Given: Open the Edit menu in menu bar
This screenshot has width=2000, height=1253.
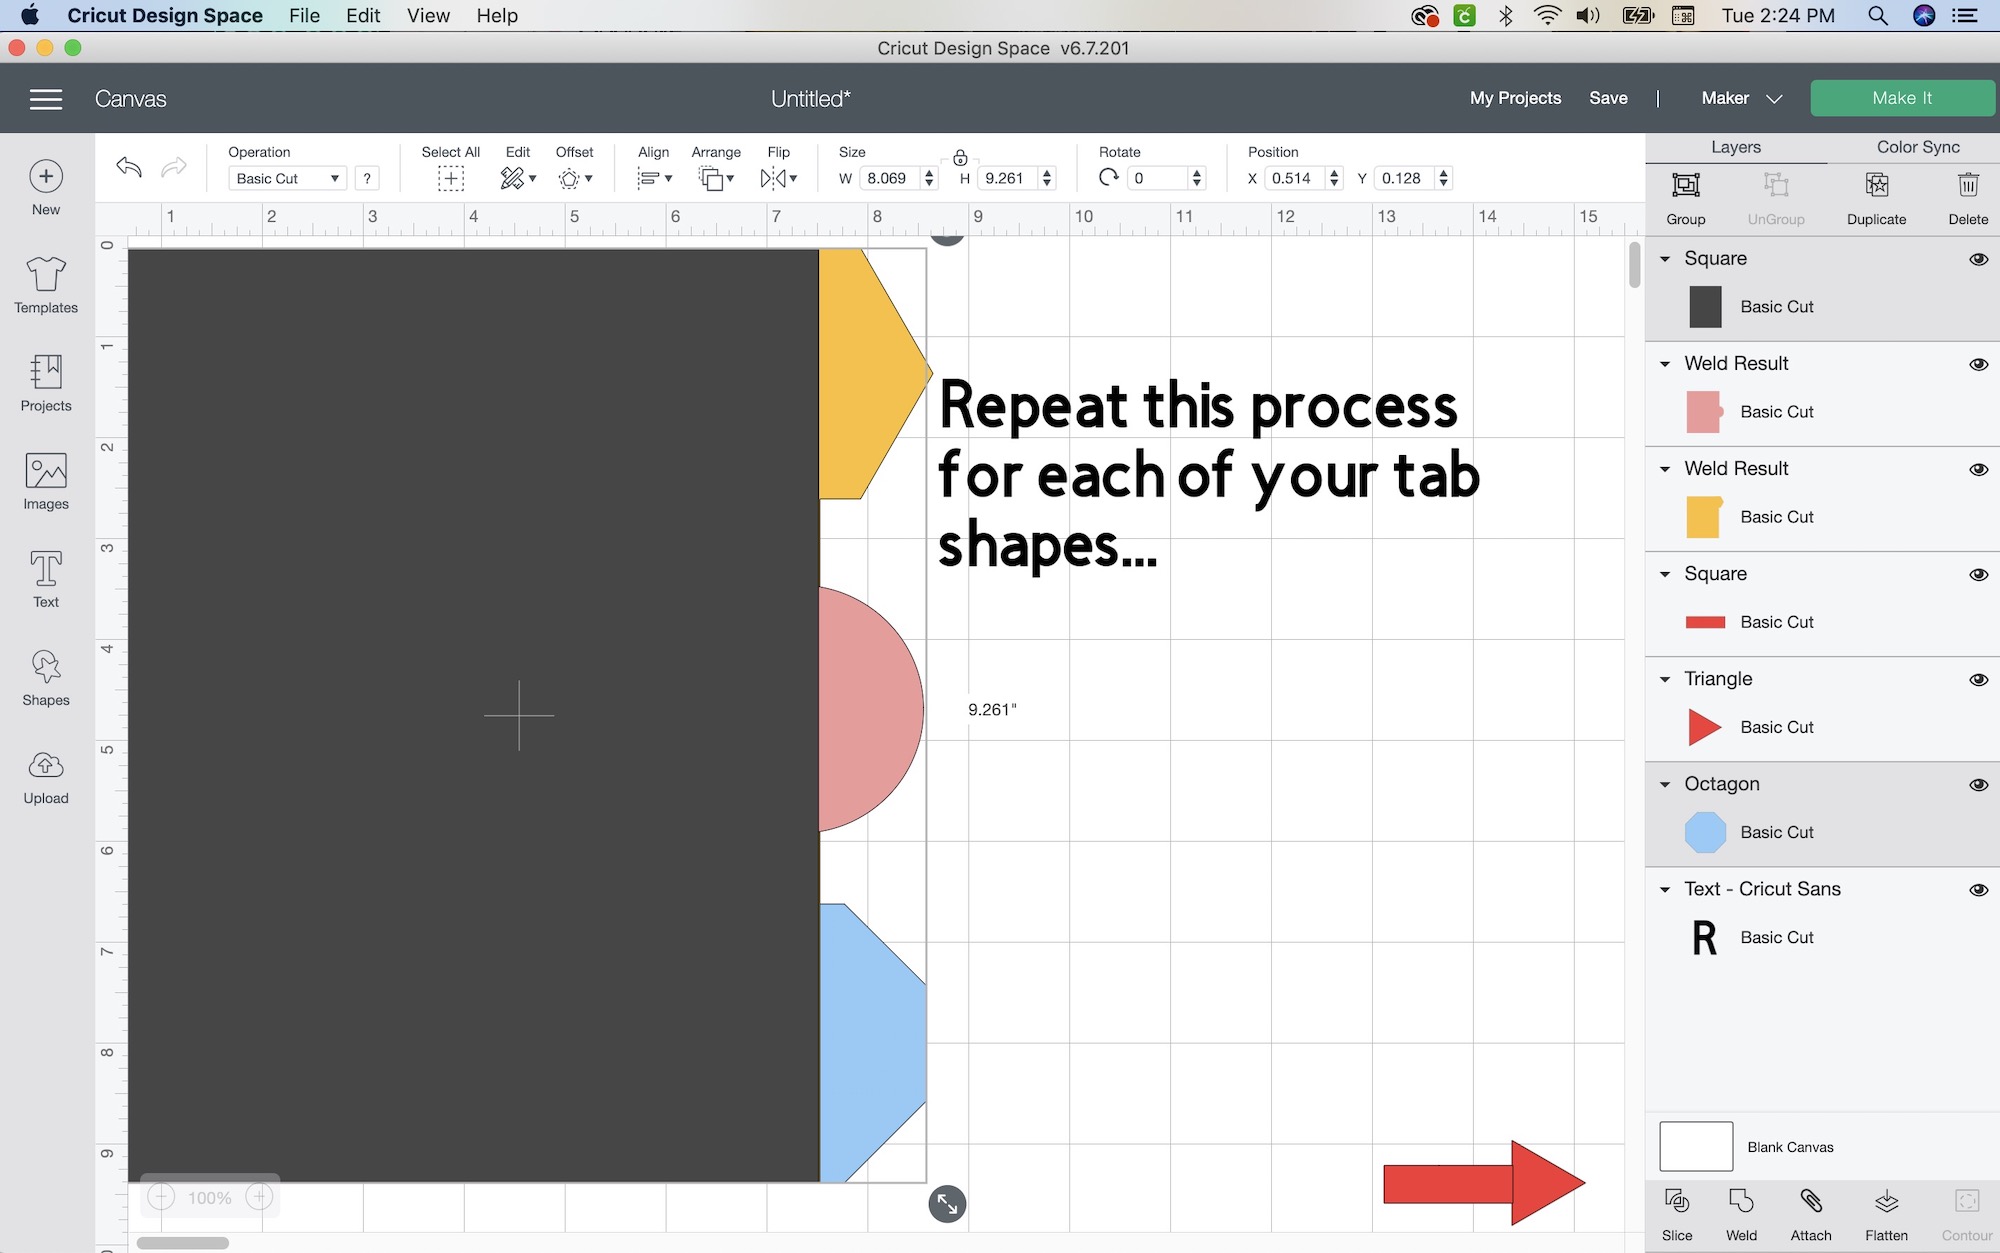Looking at the screenshot, I should [x=363, y=15].
